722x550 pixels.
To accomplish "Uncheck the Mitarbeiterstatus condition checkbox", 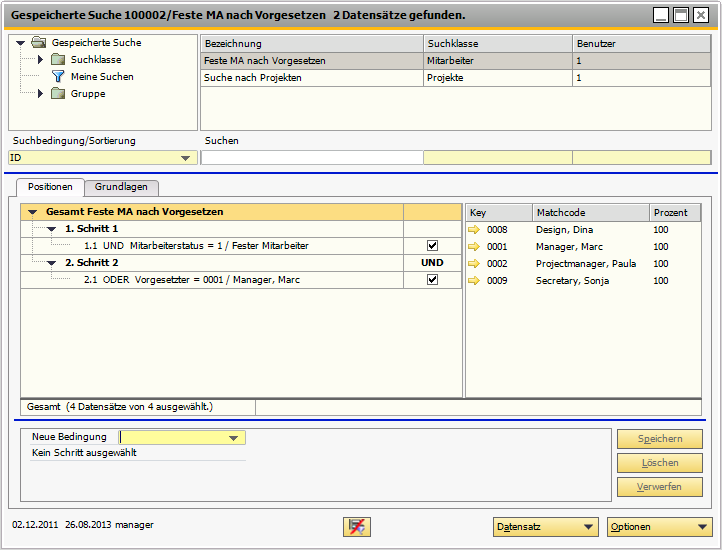I will coord(432,246).
